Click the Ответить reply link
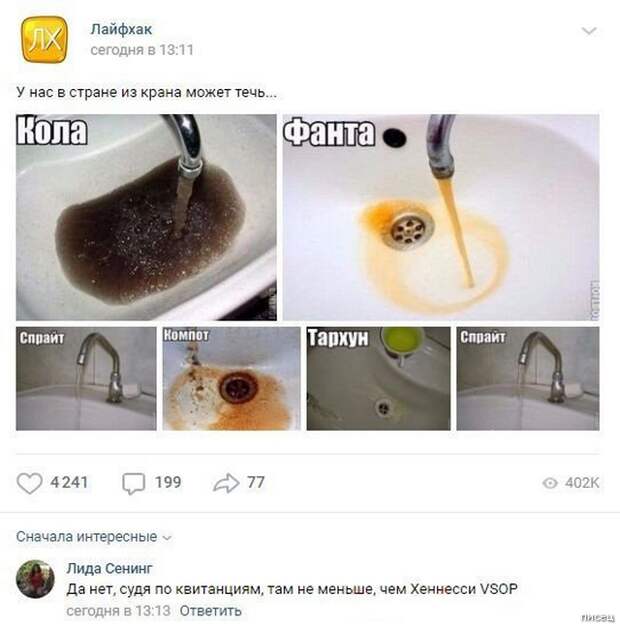This screenshot has height=627, width=620. click(210, 611)
